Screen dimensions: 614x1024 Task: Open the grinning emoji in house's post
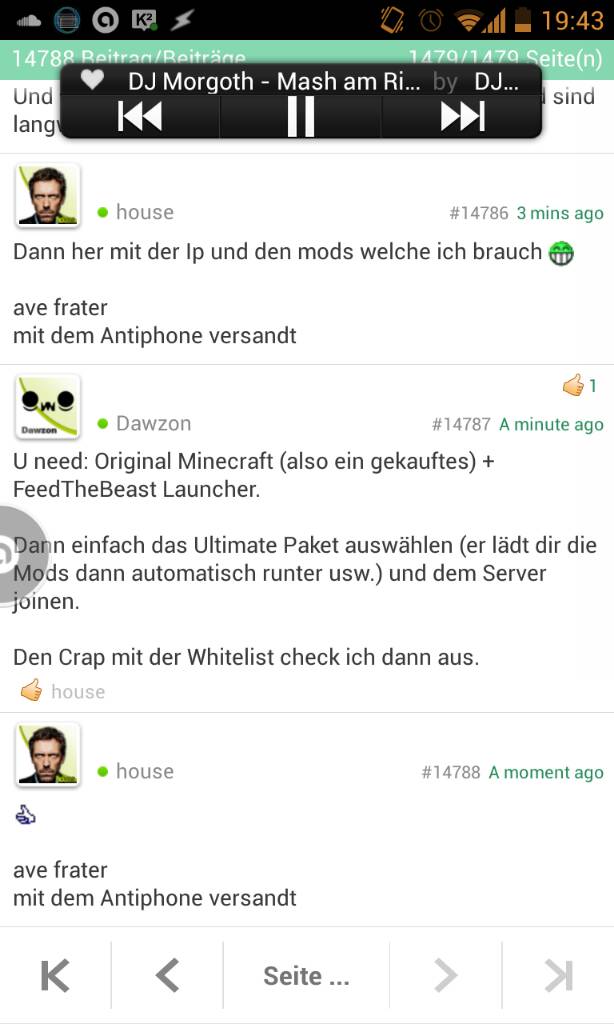click(560, 253)
